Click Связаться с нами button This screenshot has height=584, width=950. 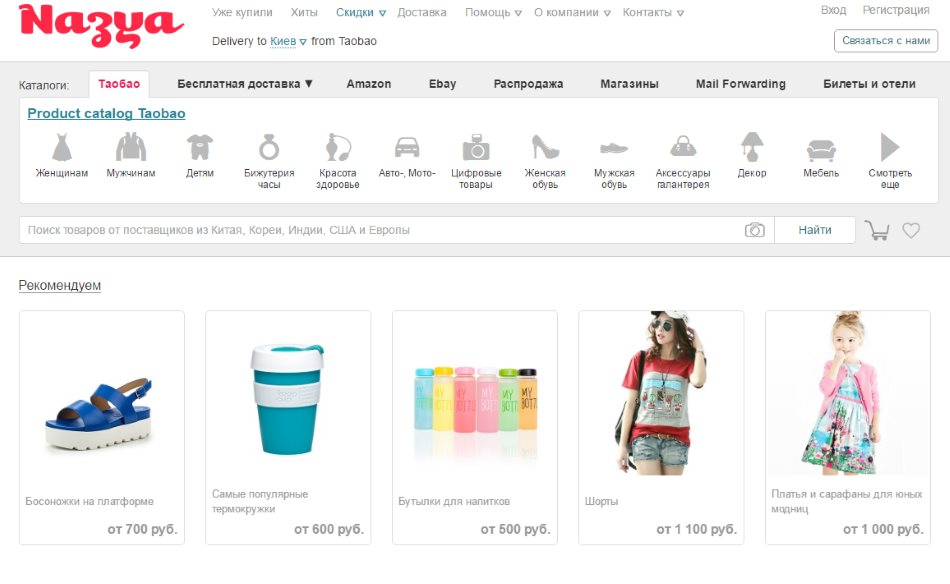coord(886,41)
